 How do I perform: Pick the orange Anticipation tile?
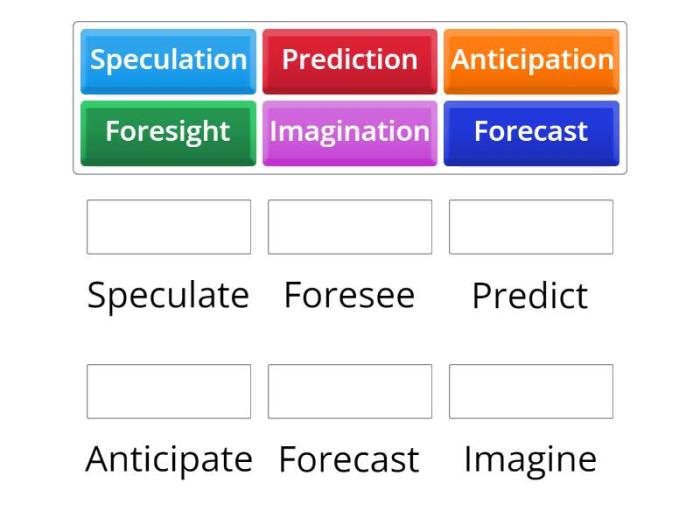pyautogui.click(x=531, y=62)
